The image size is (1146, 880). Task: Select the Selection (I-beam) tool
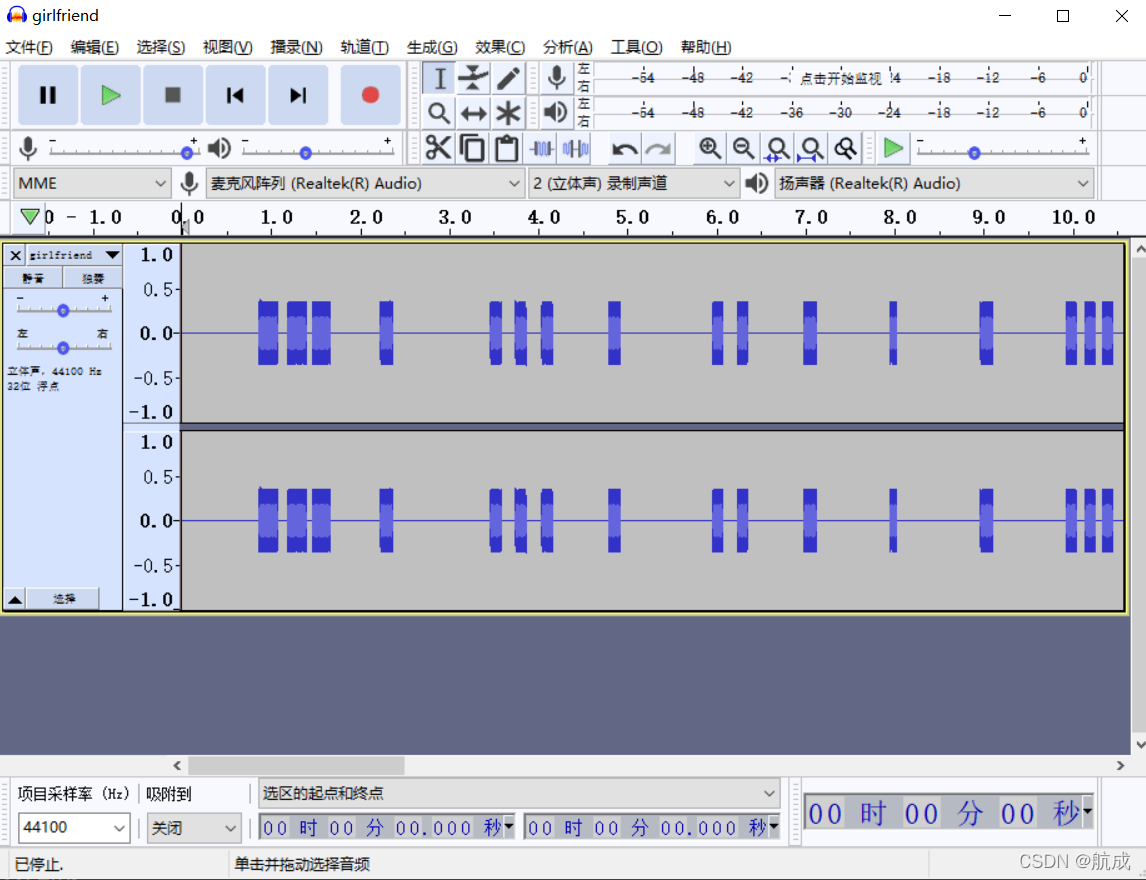[439, 78]
